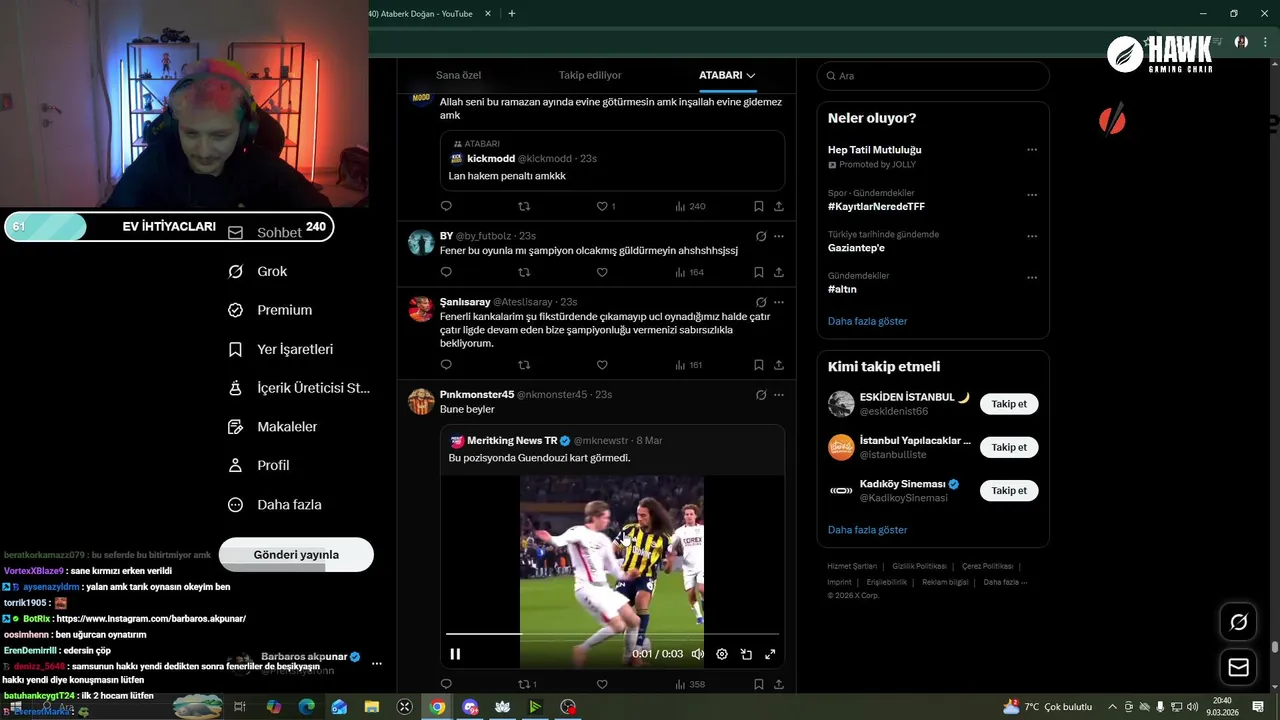Share the Şanlısaray post

[779, 365]
